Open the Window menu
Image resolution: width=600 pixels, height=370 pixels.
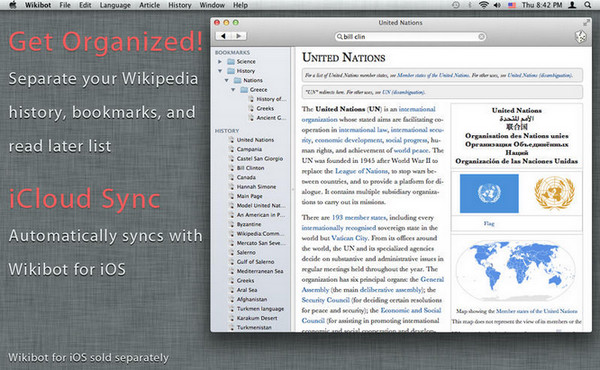212,5
